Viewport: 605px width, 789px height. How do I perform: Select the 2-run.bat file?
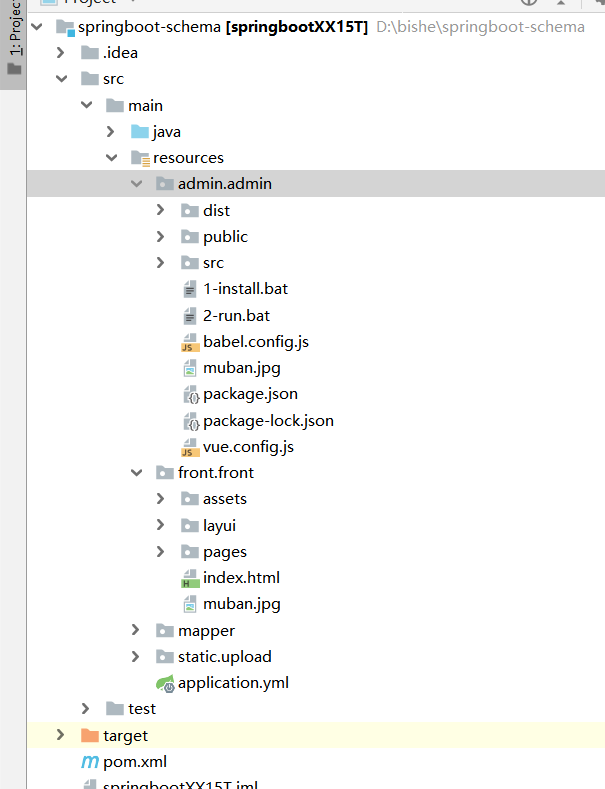click(236, 315)
